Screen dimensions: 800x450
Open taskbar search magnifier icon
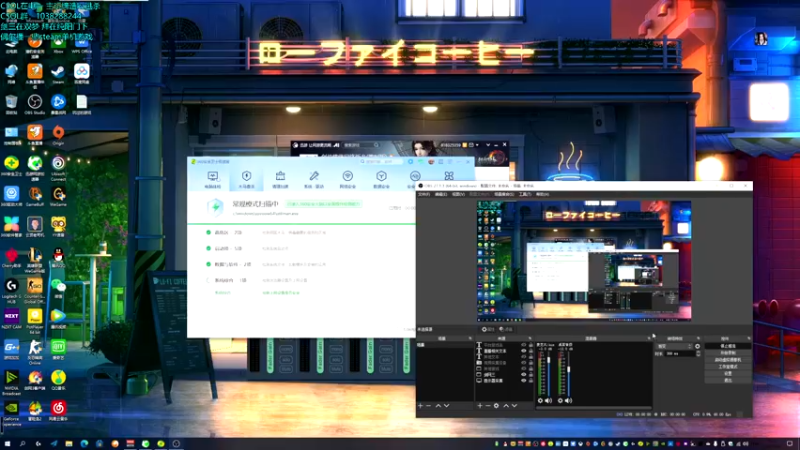click(x=22, y=444)
